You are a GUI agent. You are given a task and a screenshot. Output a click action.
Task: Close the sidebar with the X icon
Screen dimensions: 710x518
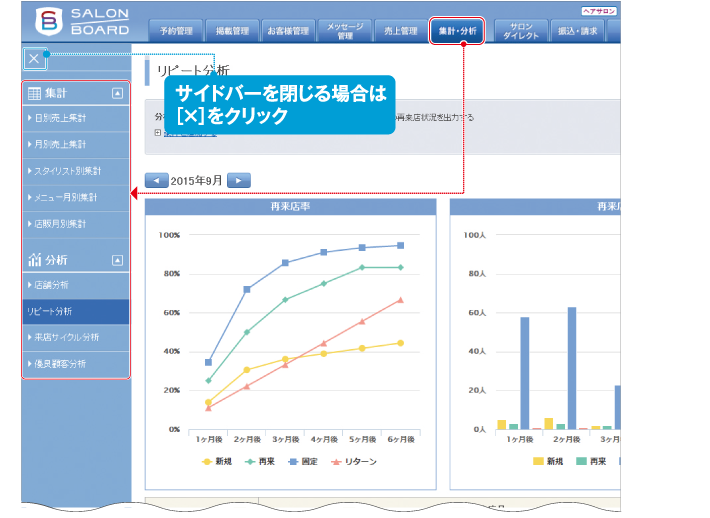[x=34, y=59]
